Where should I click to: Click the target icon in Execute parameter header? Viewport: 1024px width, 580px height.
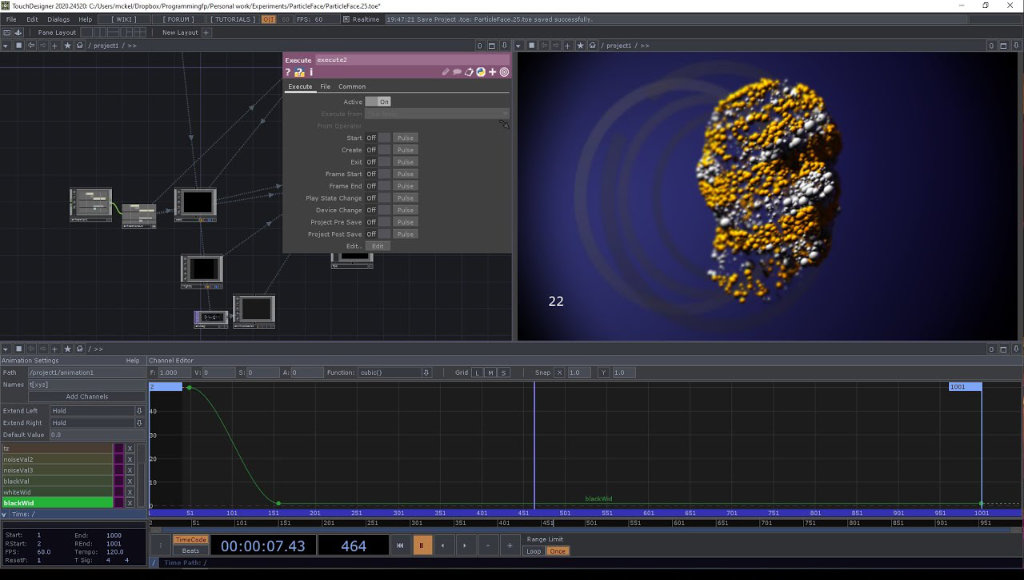[504, 72]
